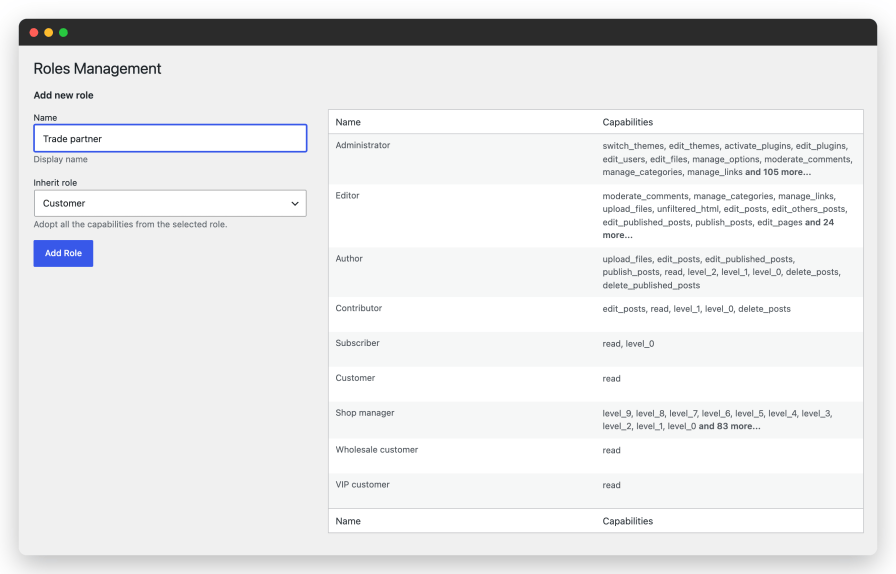
Task: Click the Capabilities column header at table top
Action: pos(627,122)
